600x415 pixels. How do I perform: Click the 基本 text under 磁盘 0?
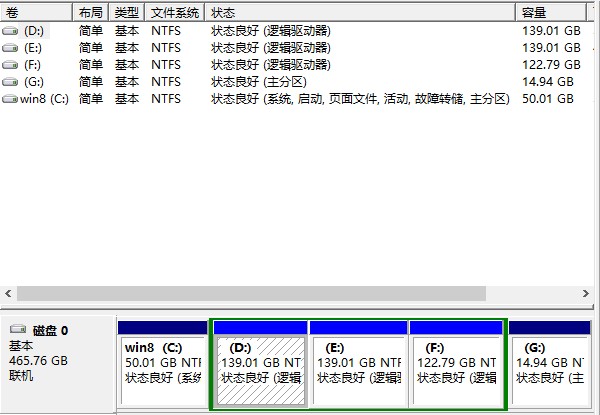click(21, 346)
